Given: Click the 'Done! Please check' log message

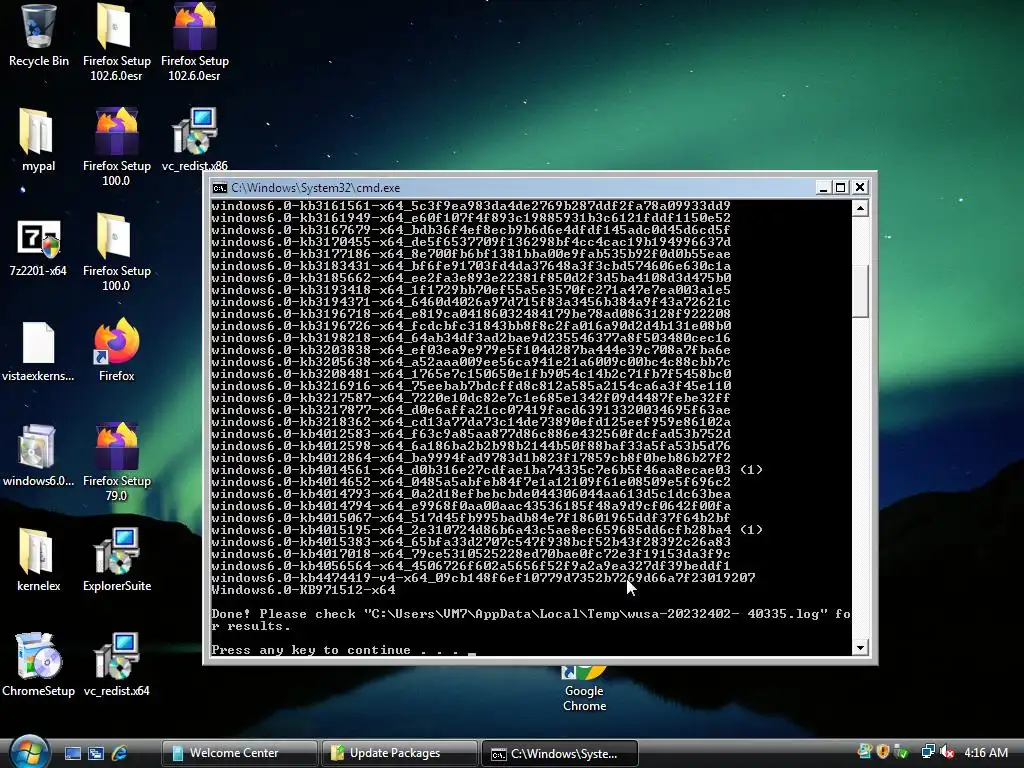Looking at the screenshot, I should 531,620.
